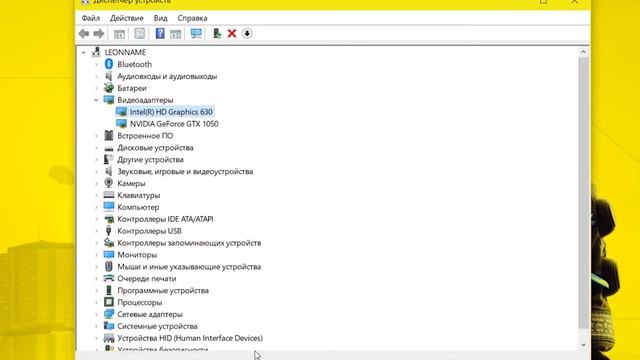
Task: Click the Процессоры chip icon
Action: (109, 302)
